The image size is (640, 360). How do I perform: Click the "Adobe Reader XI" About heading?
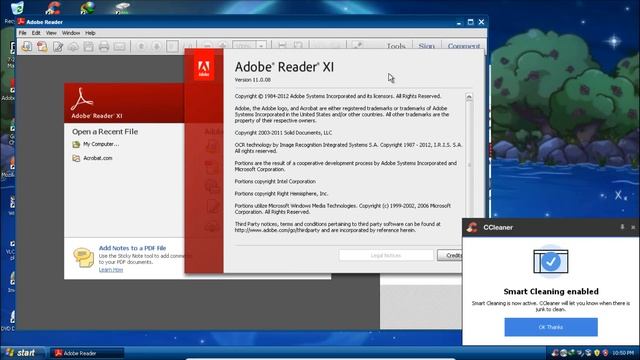(284, 67)
